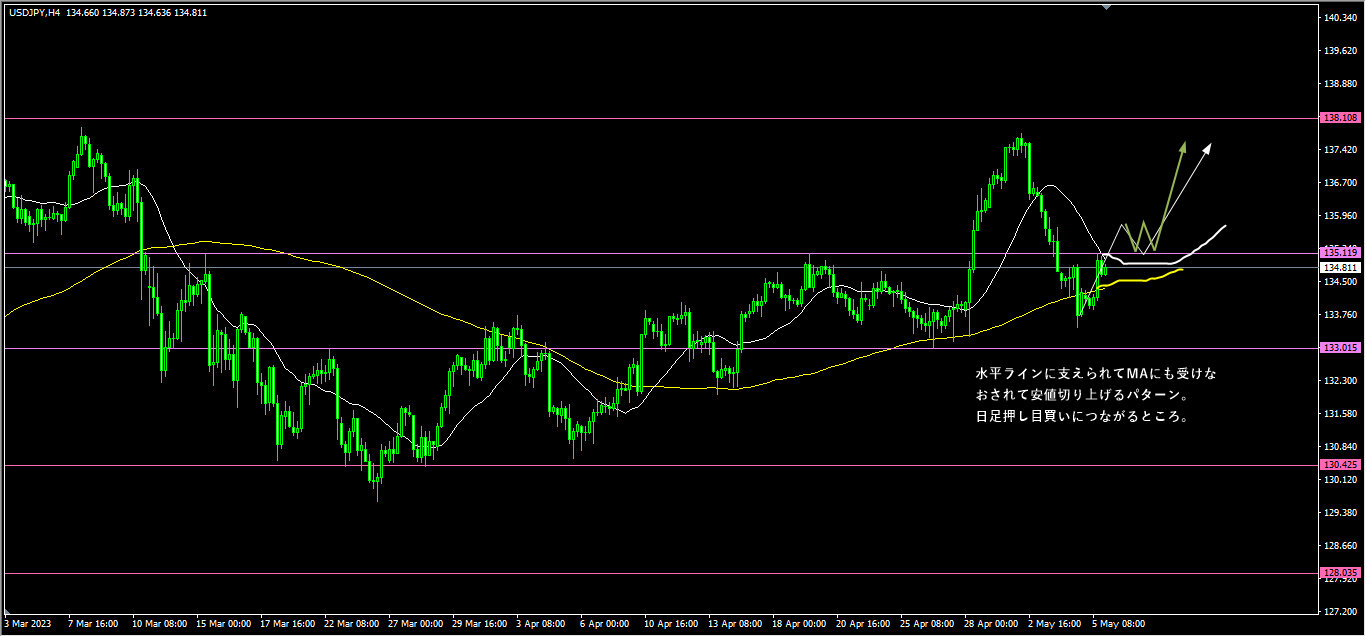Click the current price 134.811 label
The image size is (1366, 637).
pos(1338,268)
